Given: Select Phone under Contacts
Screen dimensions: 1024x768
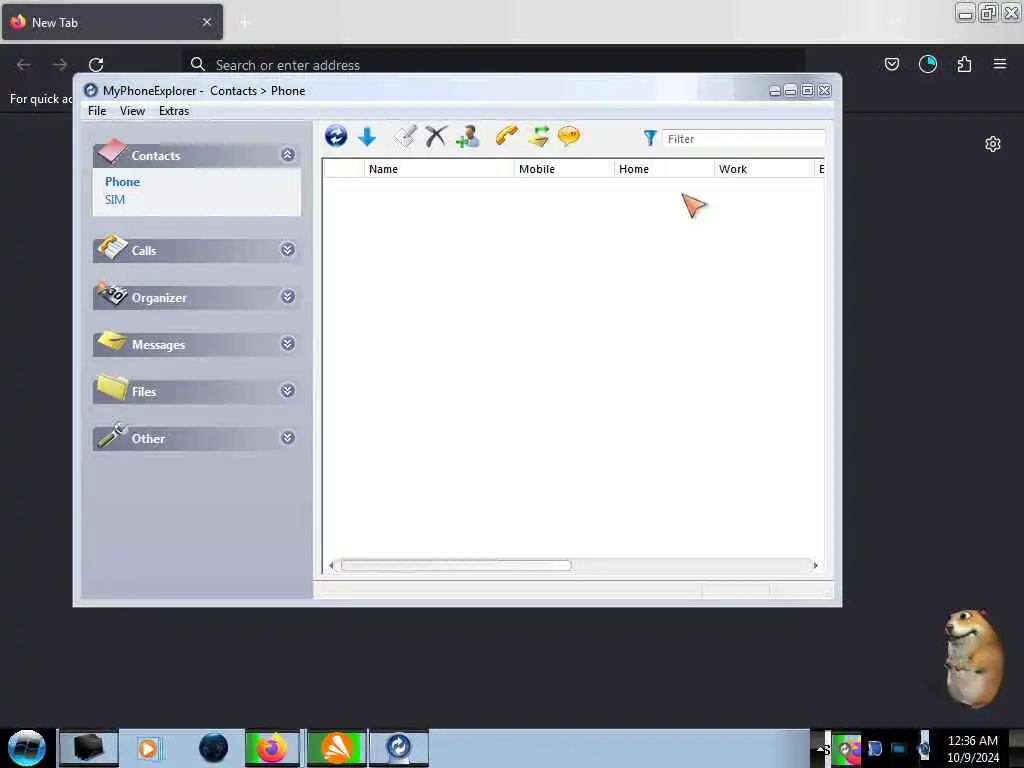Looking at the screenshot, I should [x=122, y=182].
